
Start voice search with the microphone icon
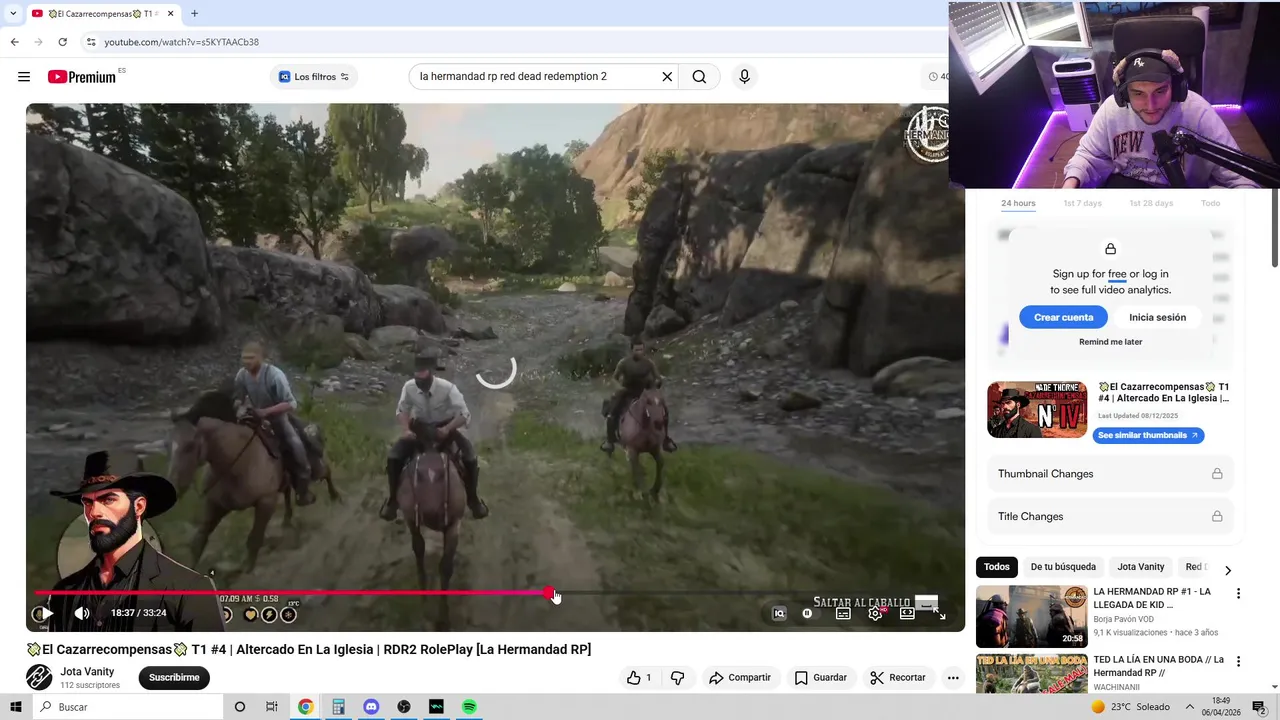pos(744,77)
